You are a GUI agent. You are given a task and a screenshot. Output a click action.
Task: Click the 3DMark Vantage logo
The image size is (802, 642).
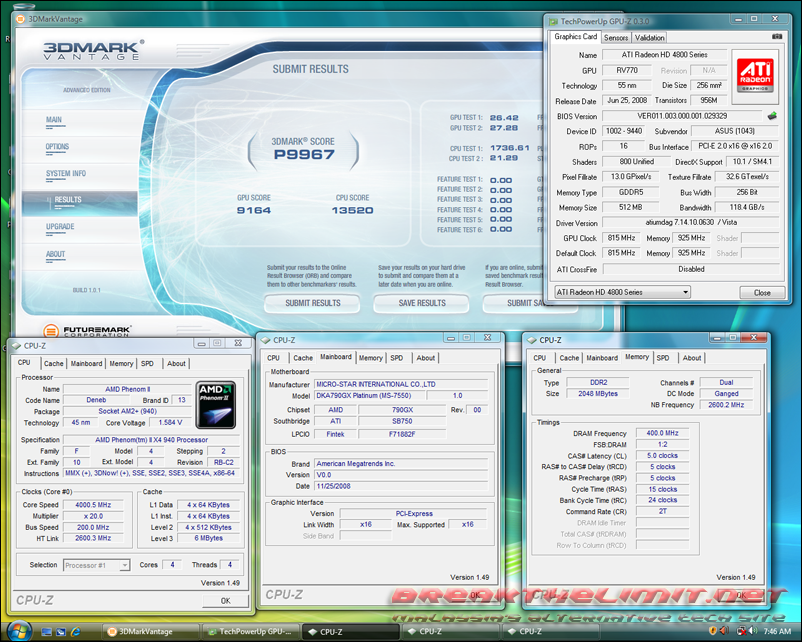93,51
